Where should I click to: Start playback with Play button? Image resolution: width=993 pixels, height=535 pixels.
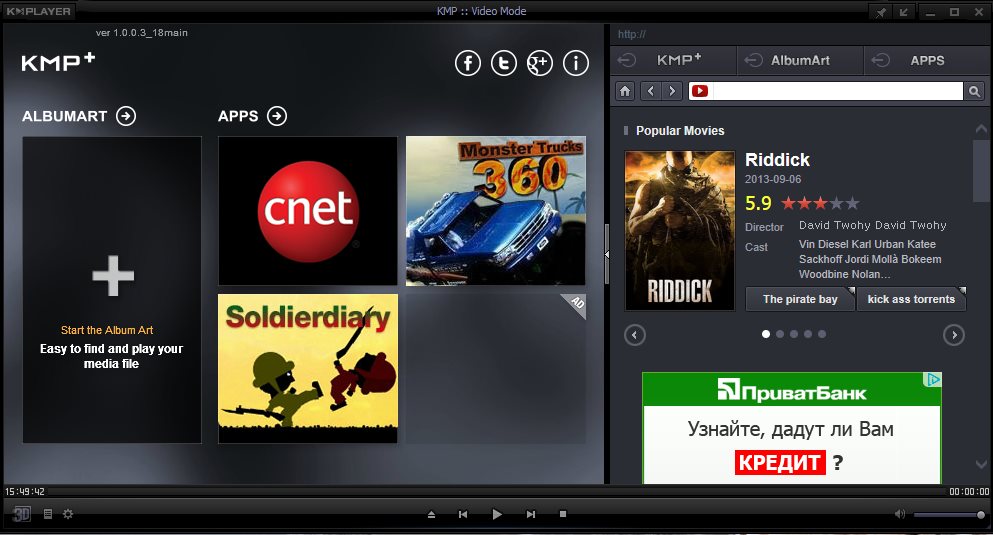[497, 514]
